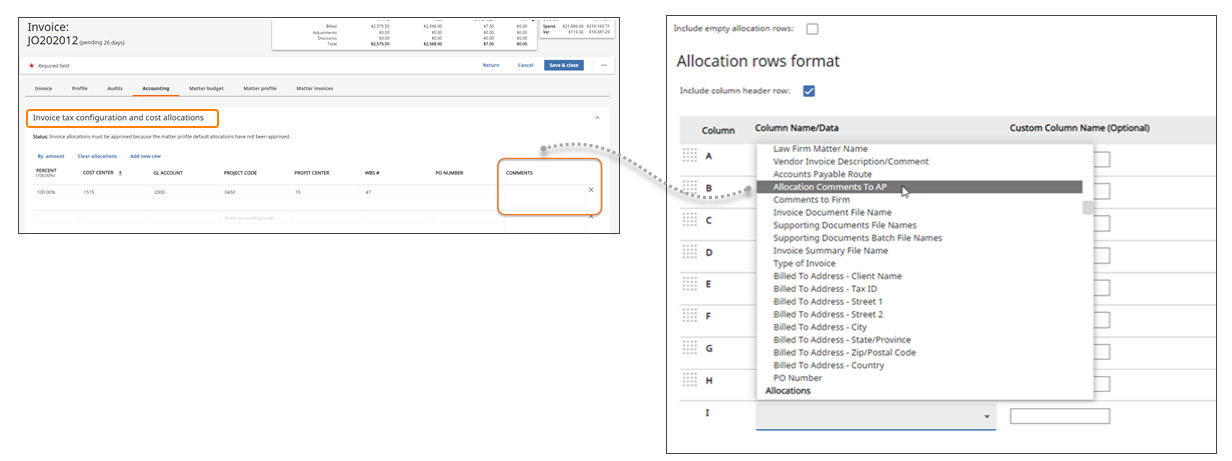Click the drag handle for column C
The width and height of the screenshot is (1232, 461).
(690, 219)
